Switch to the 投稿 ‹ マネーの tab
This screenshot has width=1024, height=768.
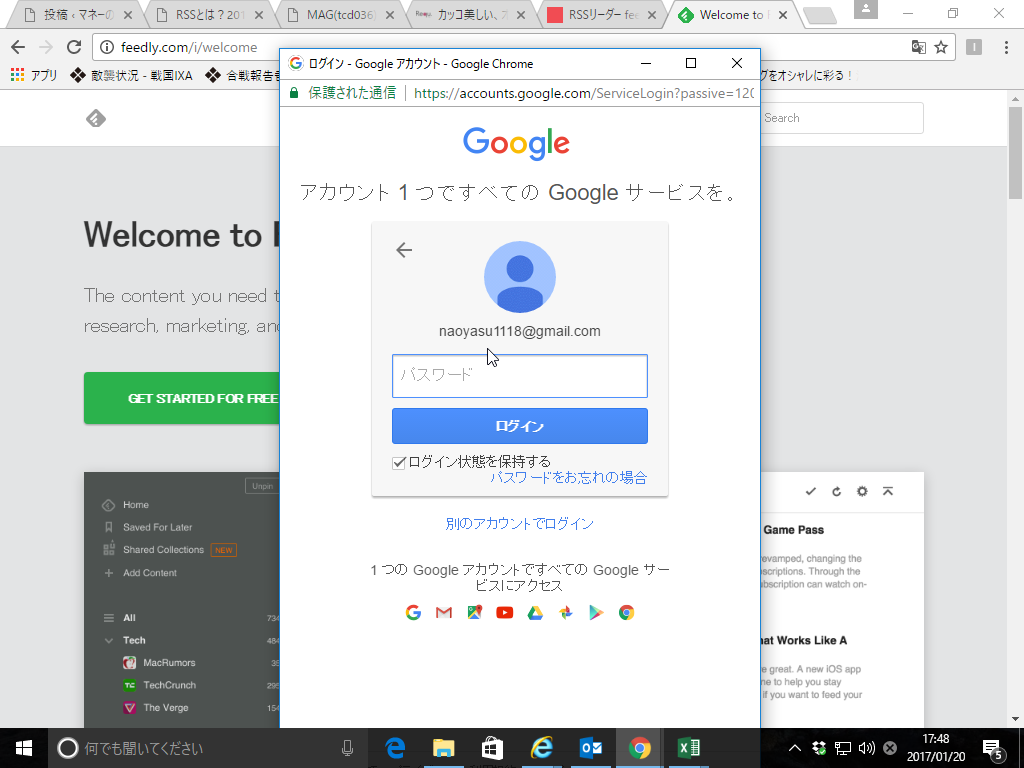(x=79, y=15)
